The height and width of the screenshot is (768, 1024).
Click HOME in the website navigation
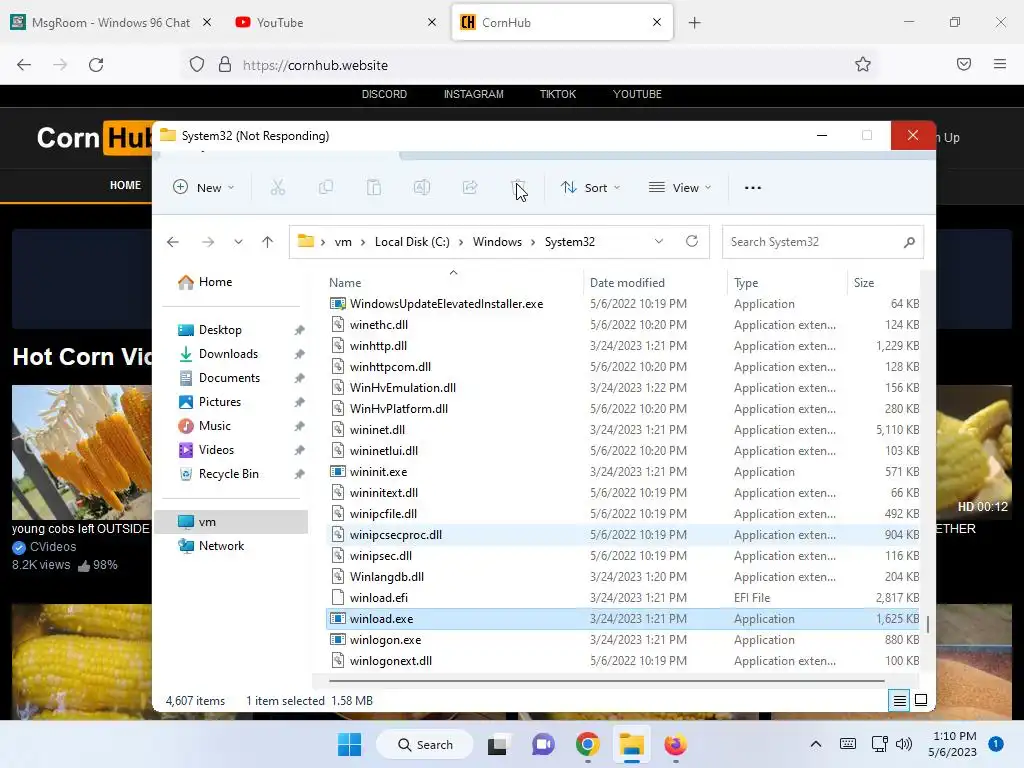point(125,185)
